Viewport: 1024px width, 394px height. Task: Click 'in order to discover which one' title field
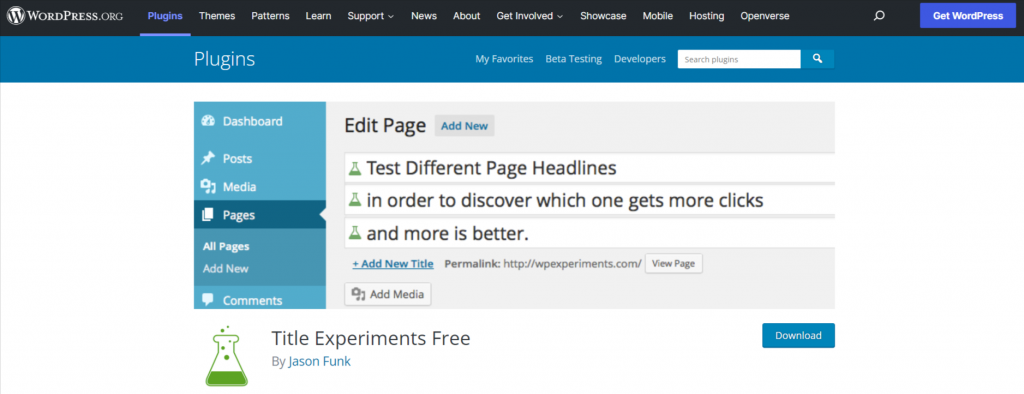590,199
